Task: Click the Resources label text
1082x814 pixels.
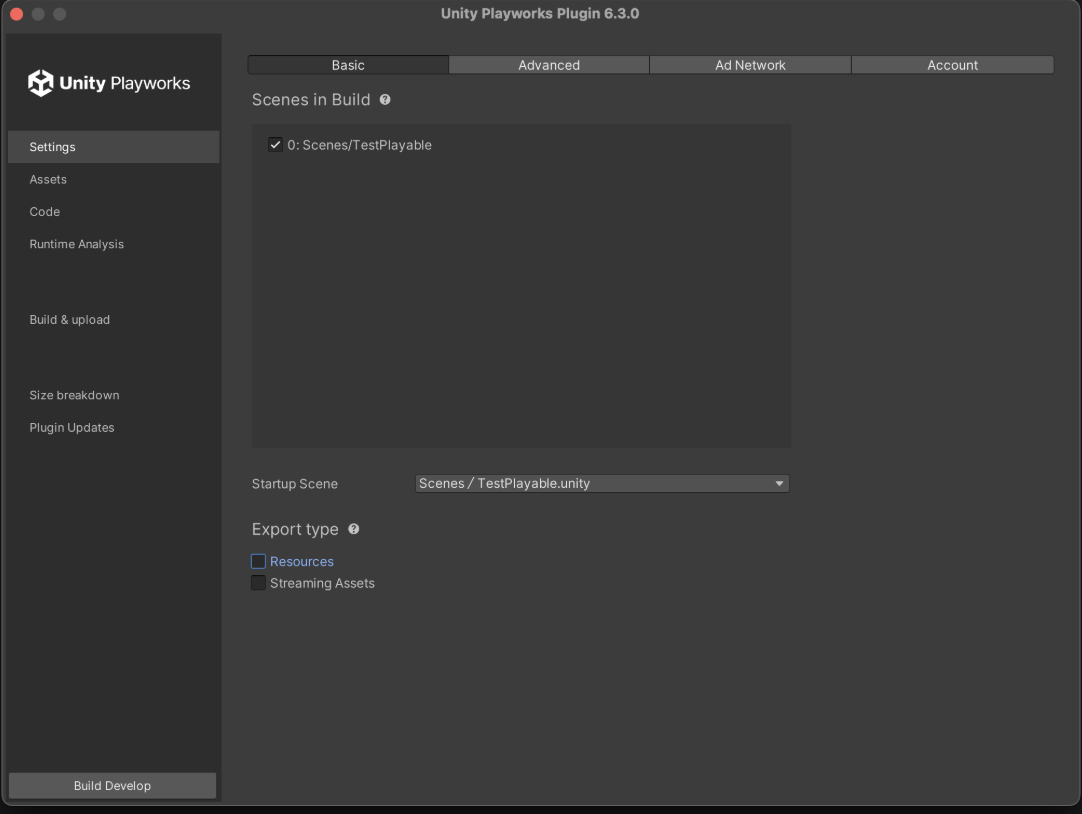Action: pos(302,562)
